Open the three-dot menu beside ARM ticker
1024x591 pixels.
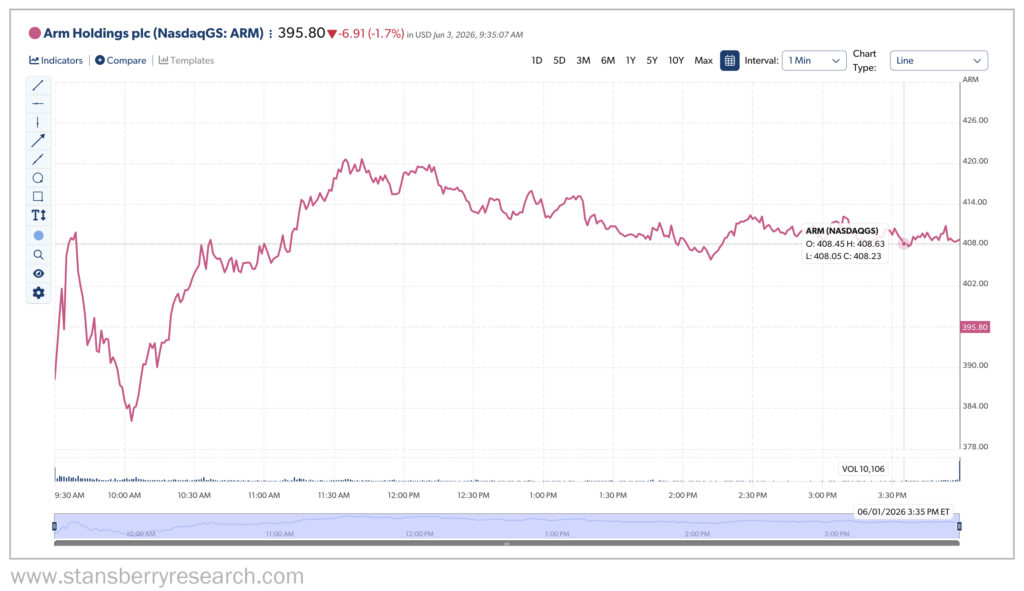(270, 34)
